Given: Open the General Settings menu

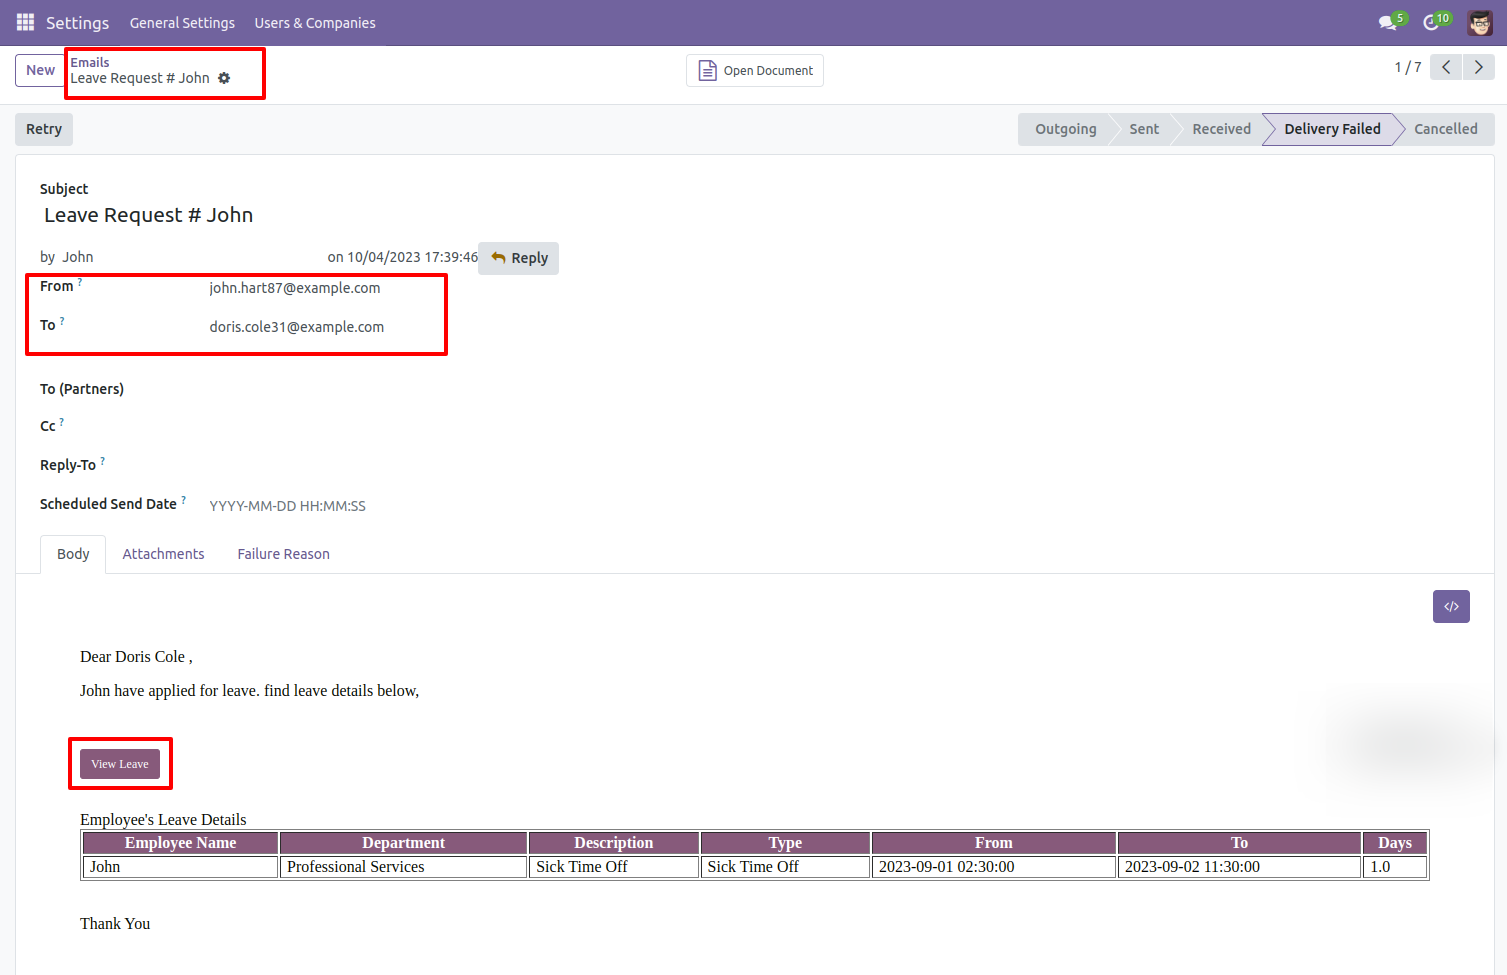Looking at the screenshot, I should (x=182, y=23).
